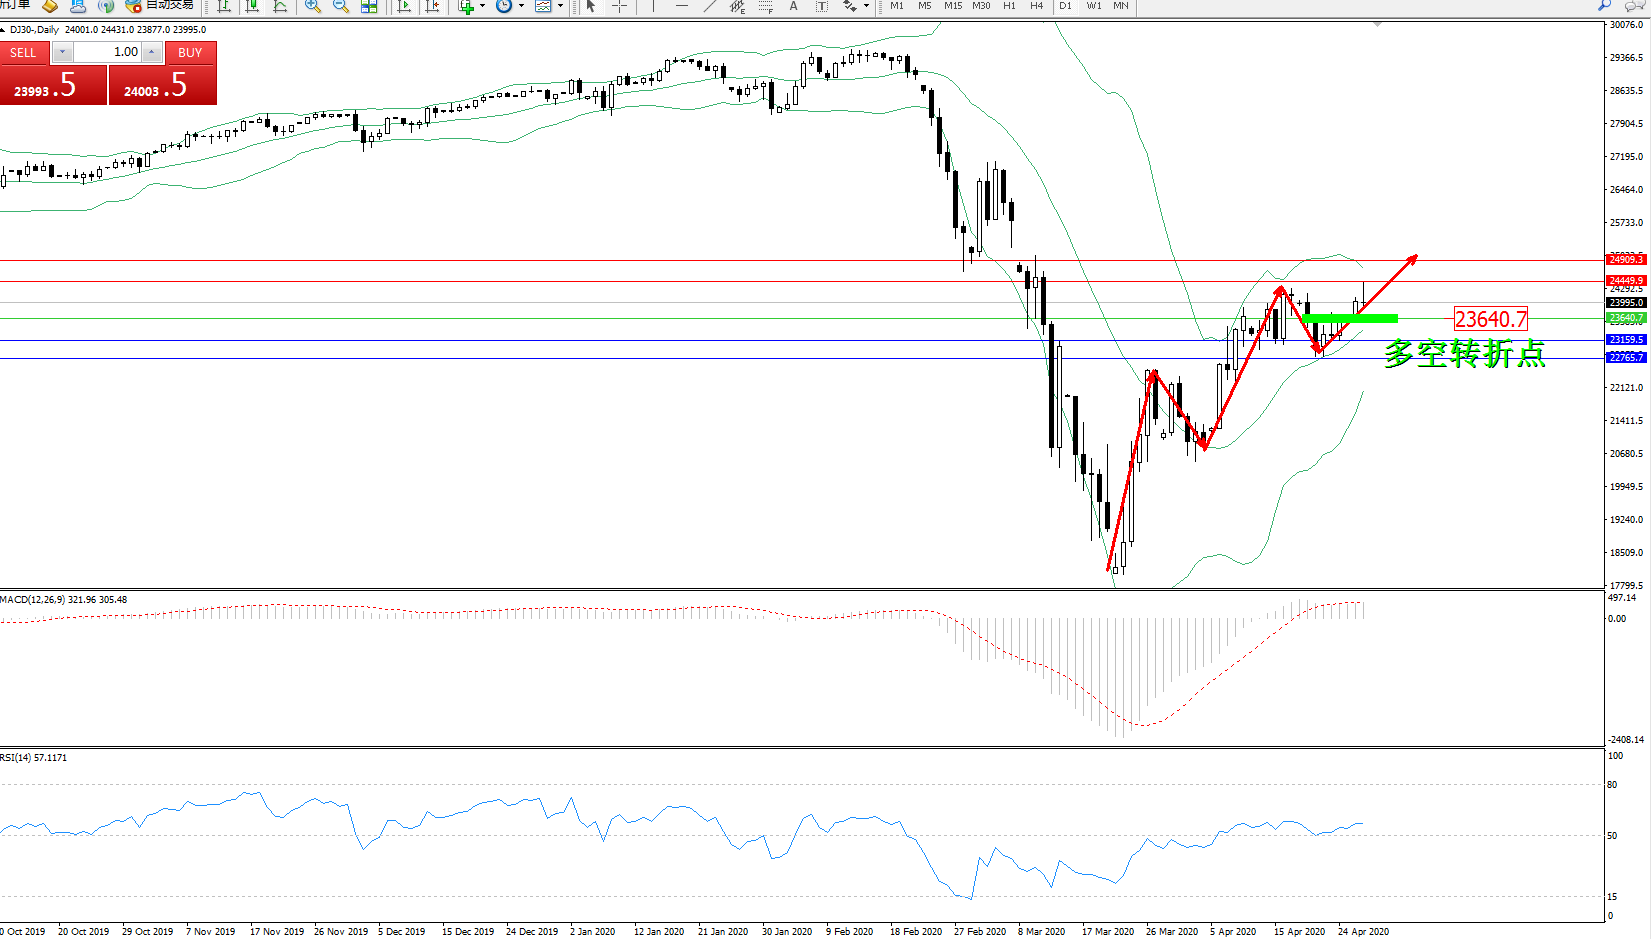
Task: Click the tile windows grid icon
Action: [369, 6]
